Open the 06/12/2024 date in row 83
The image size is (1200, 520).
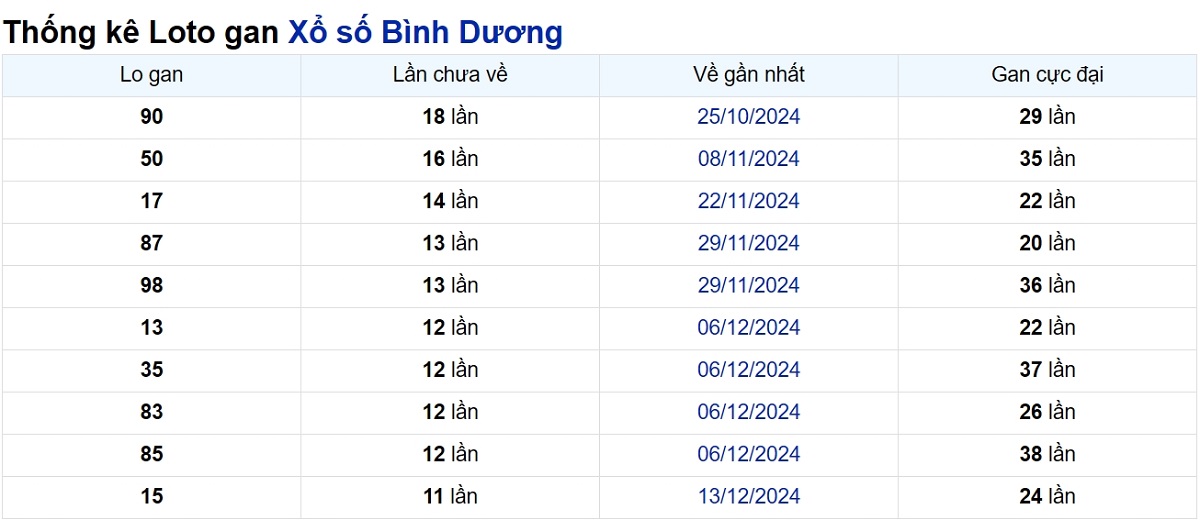749,411
